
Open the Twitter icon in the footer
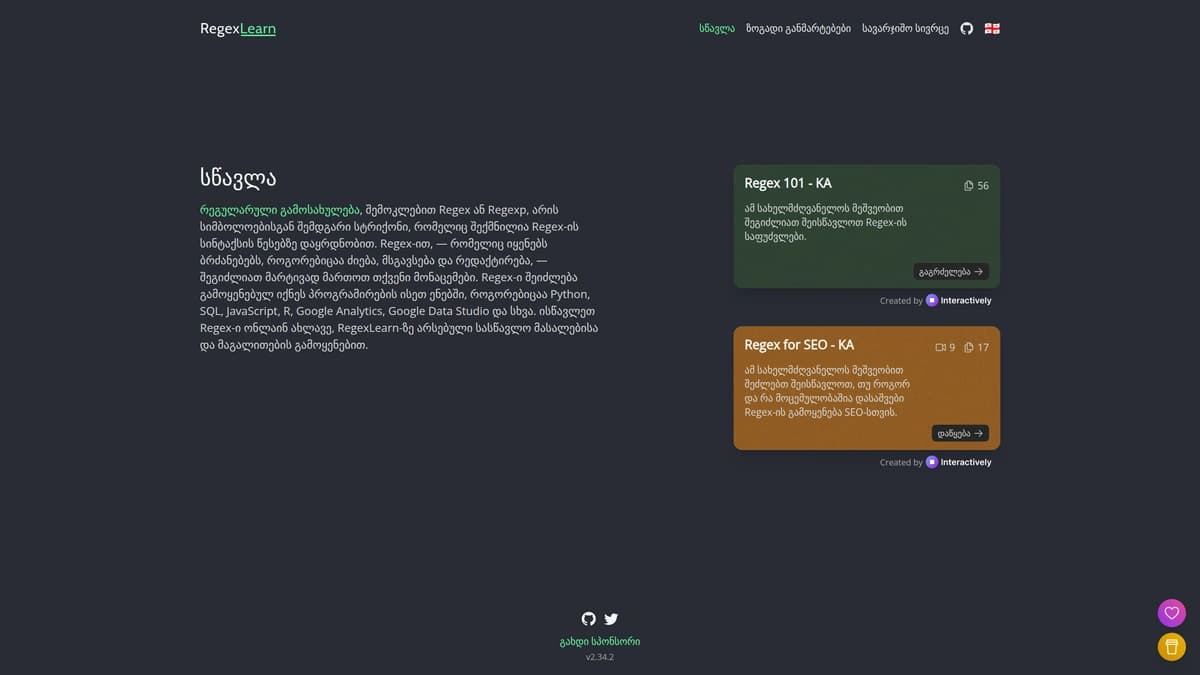611,619
